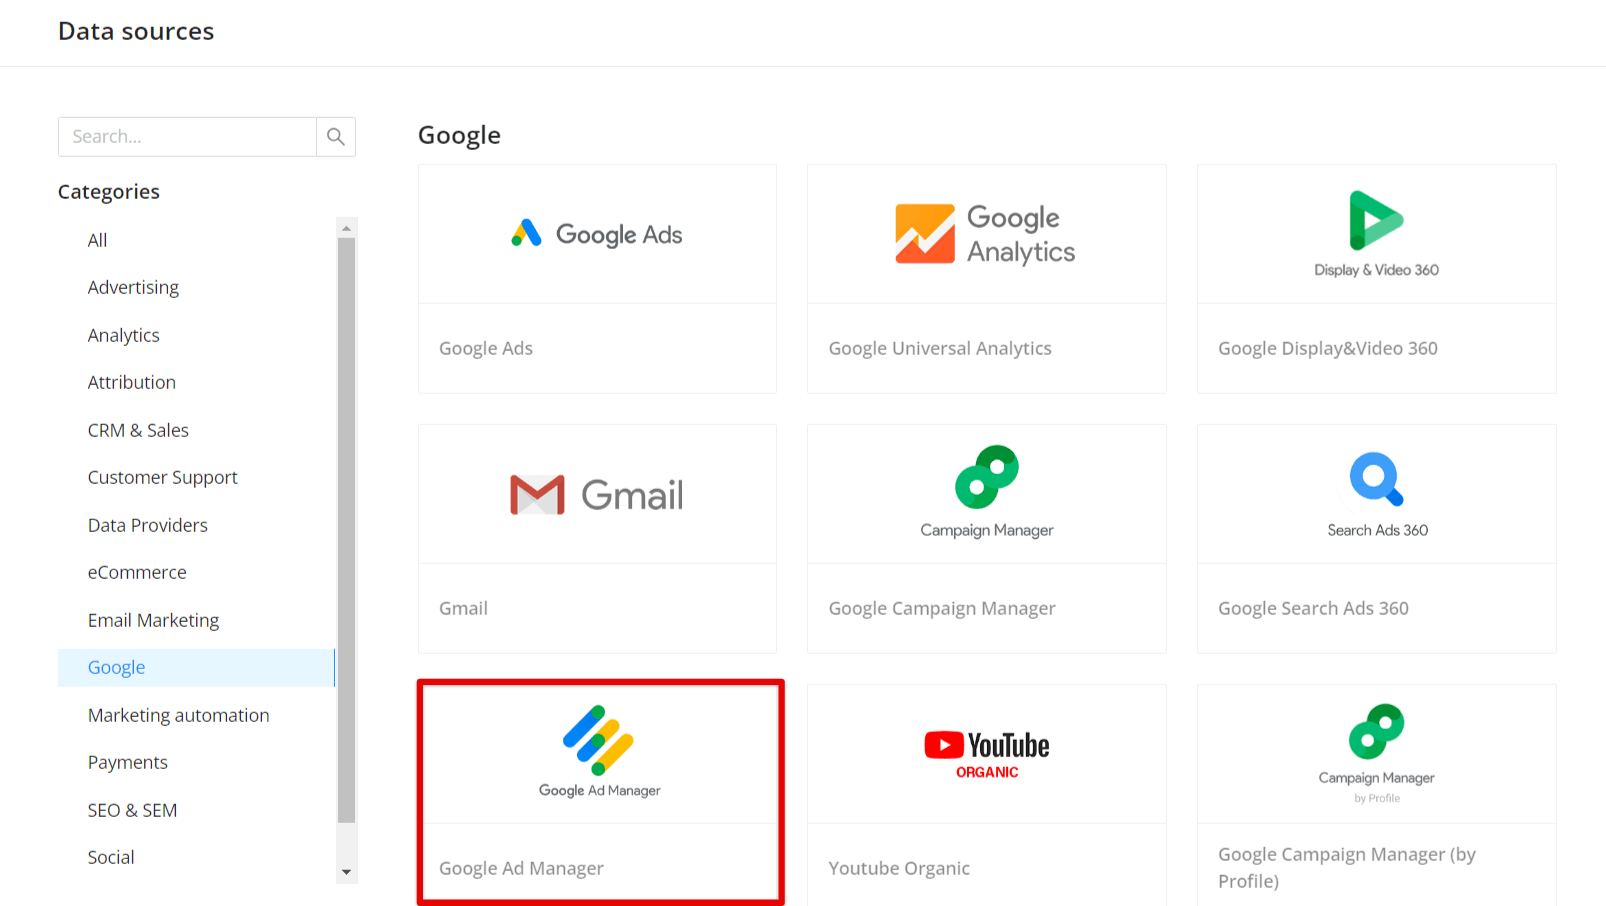Click the categories list scrollbar thumb
This screenshot has height=906, width=1606.
pyautogui.click(x=347, y=530)
